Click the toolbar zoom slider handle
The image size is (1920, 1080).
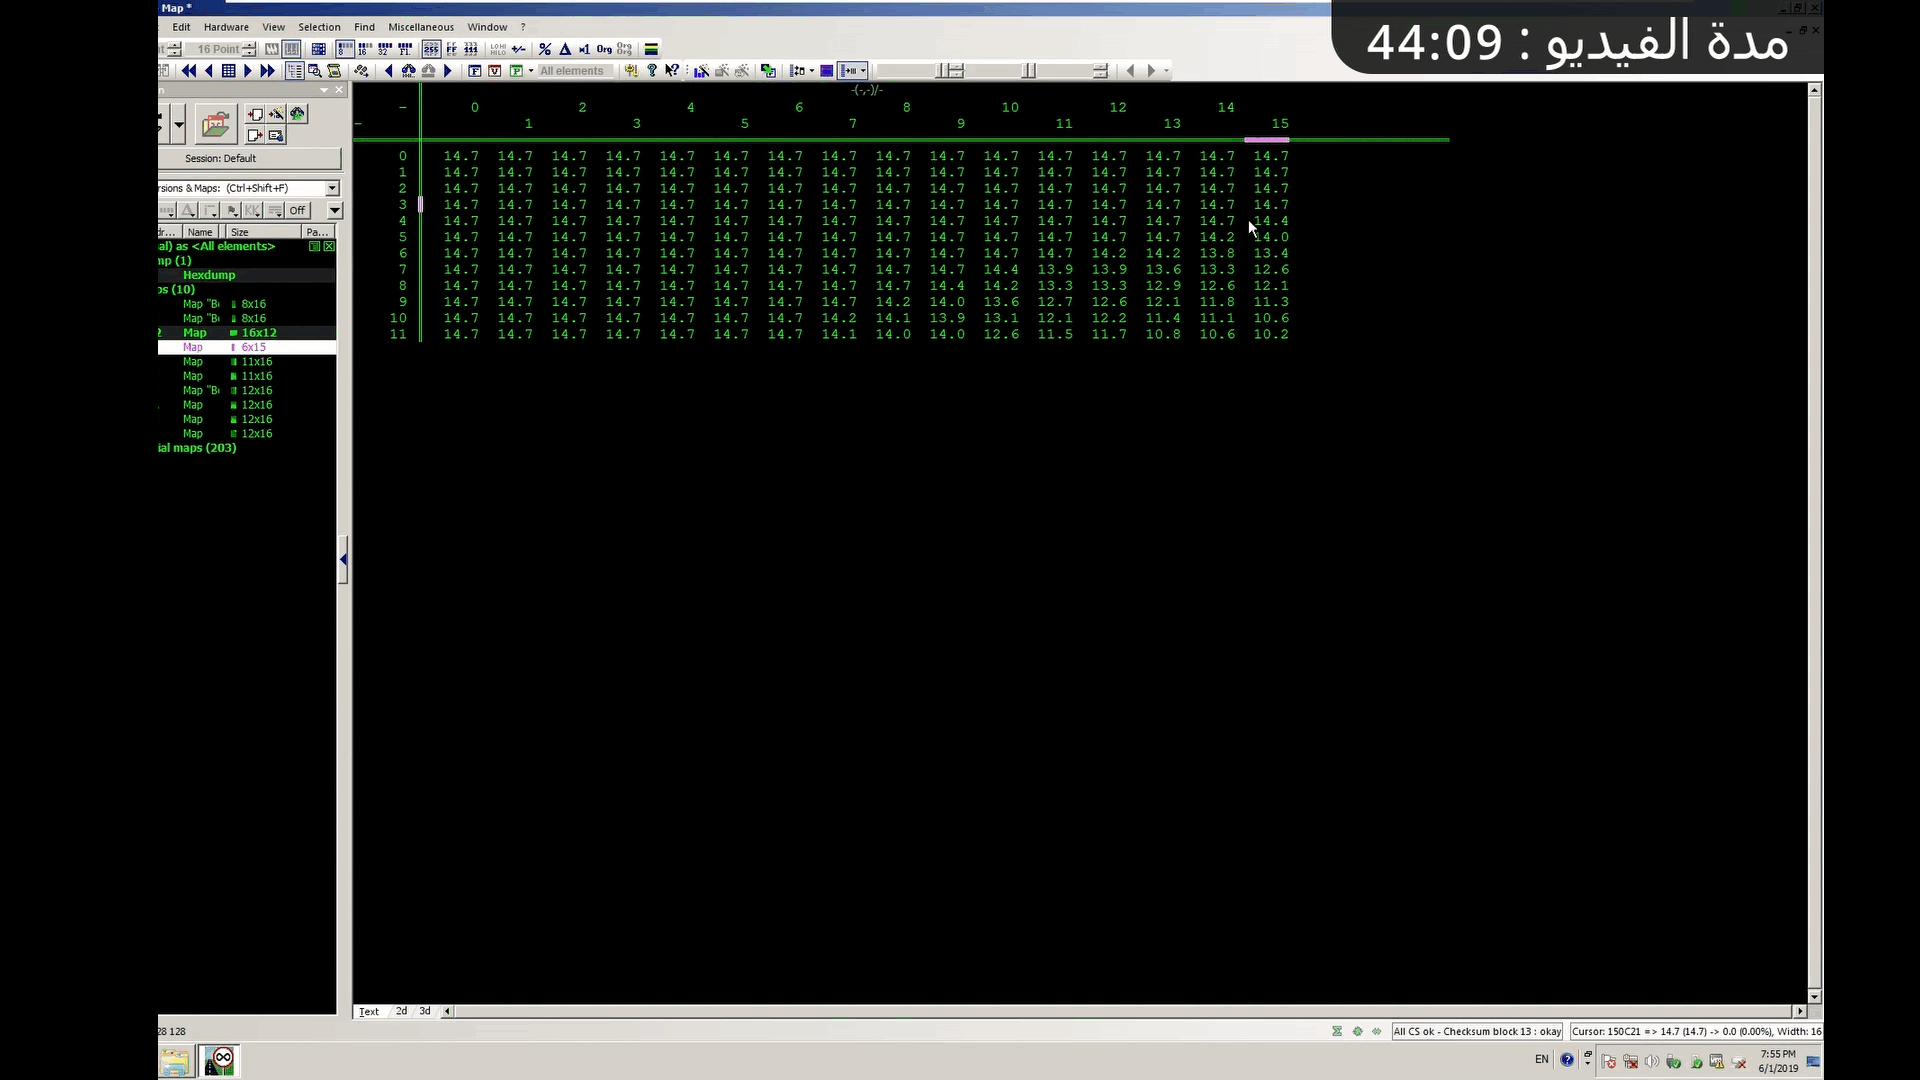[1028, 71]
